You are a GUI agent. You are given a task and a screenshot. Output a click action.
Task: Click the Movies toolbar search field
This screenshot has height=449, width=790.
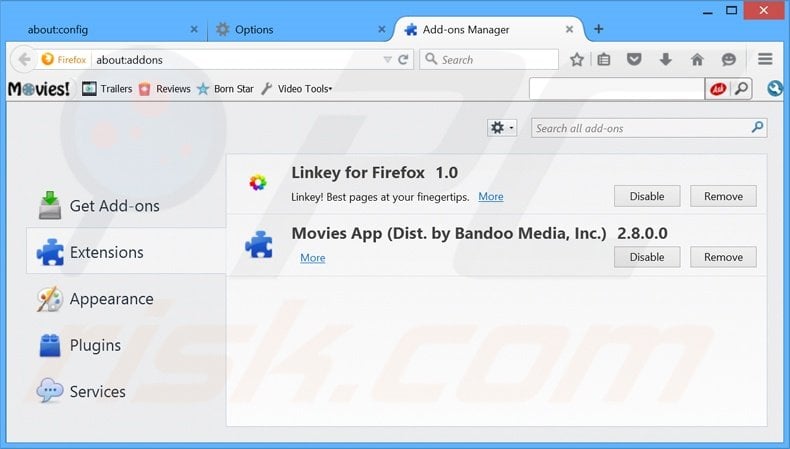pyautogui.click(x=617, y=89)
